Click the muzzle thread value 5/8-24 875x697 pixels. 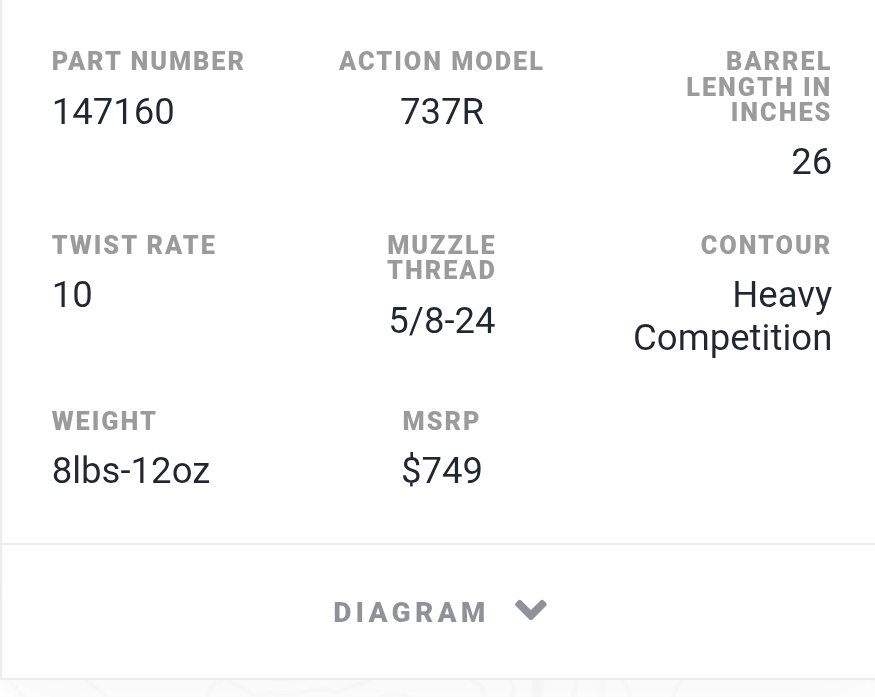(x=442, y=321)
